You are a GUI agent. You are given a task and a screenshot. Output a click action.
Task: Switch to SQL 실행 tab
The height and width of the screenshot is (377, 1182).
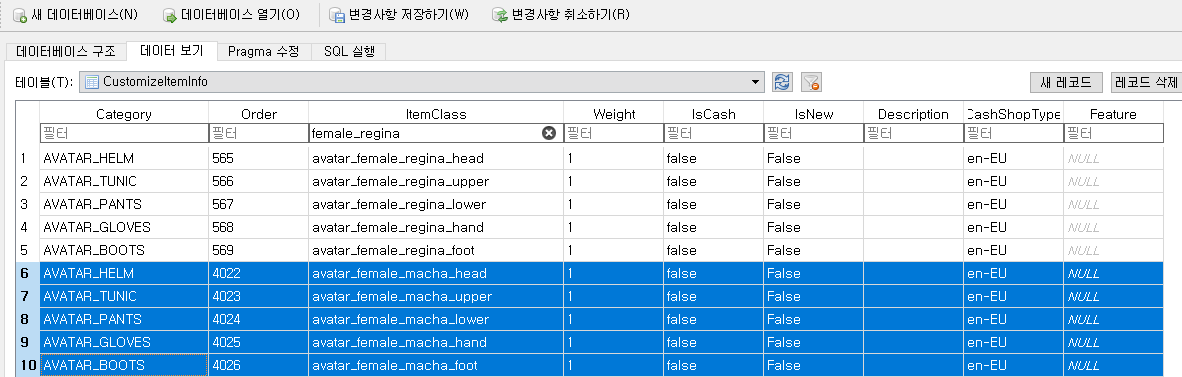point(348,52)
